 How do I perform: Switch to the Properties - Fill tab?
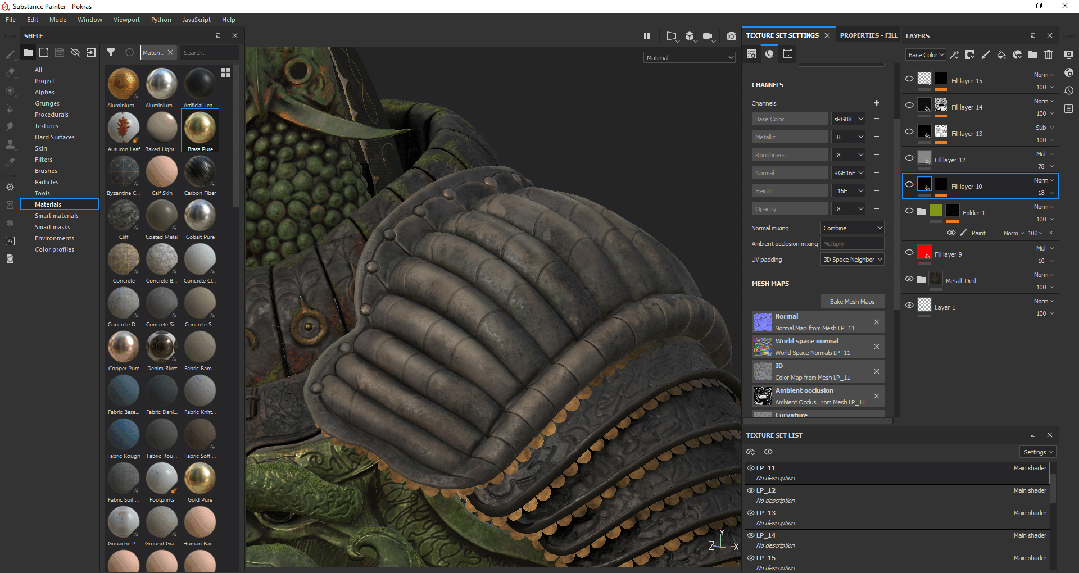tap(867, 35)
